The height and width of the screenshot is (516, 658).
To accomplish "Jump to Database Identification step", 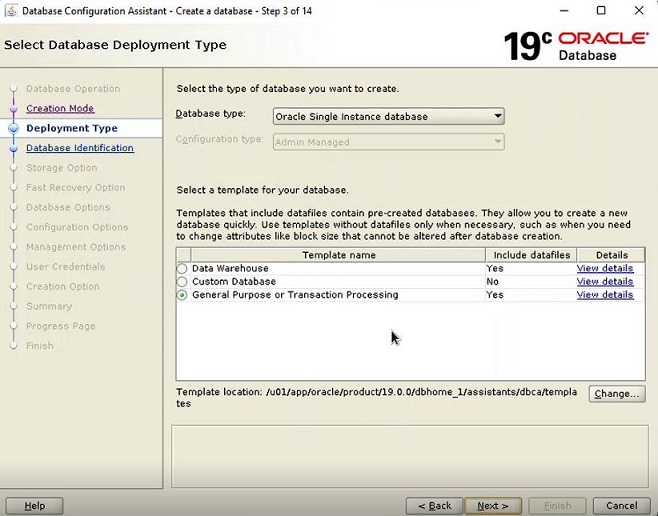I will tap(79, 148).
